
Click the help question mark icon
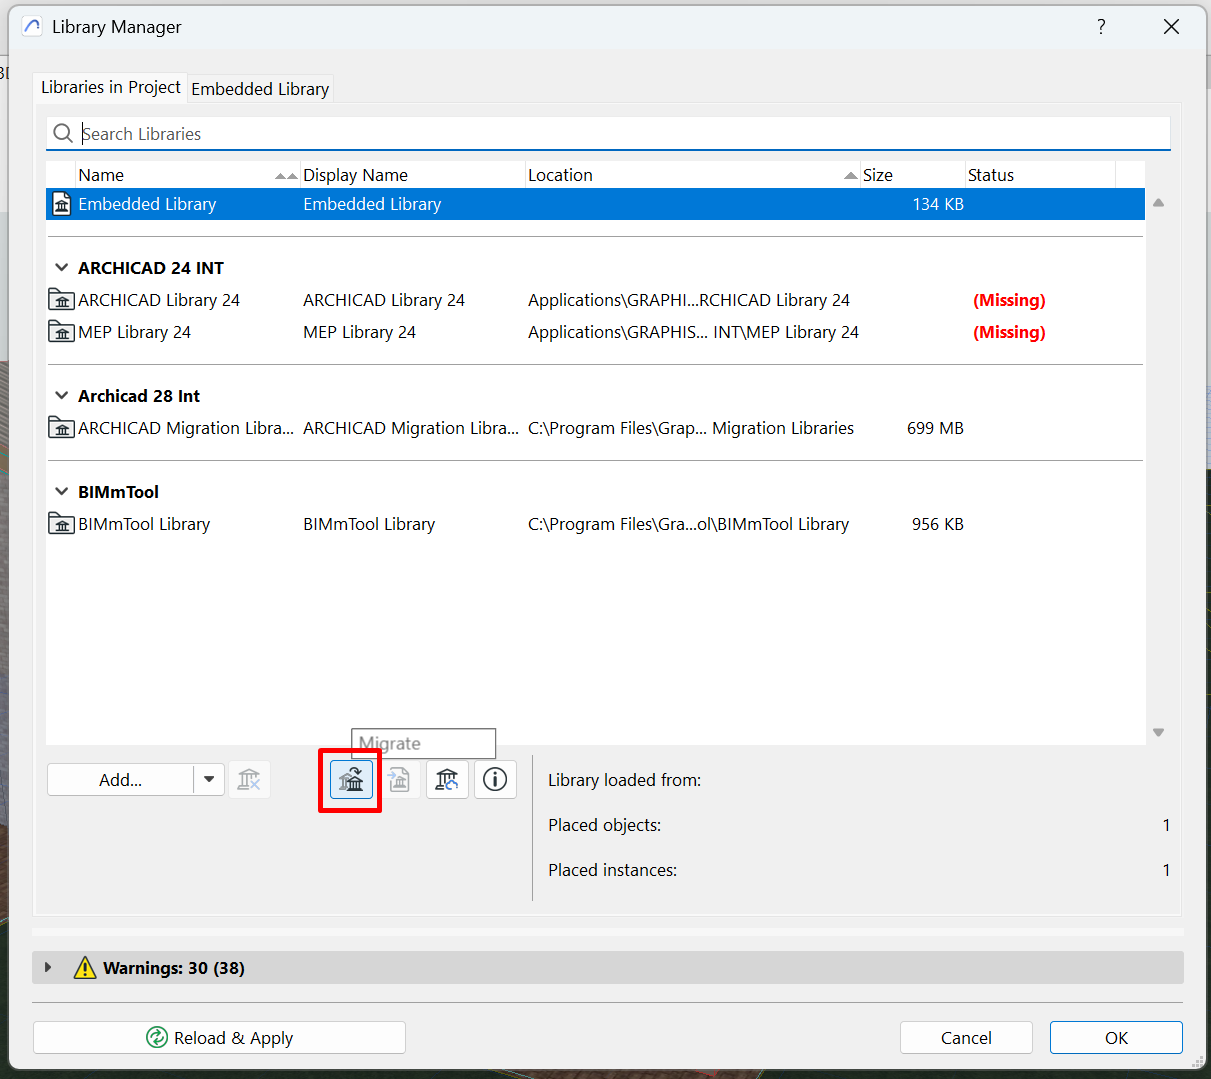point(1101,27)
